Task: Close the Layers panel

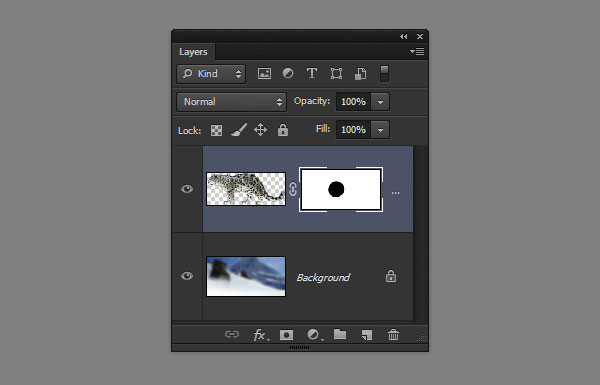Action: coord(420,37)
